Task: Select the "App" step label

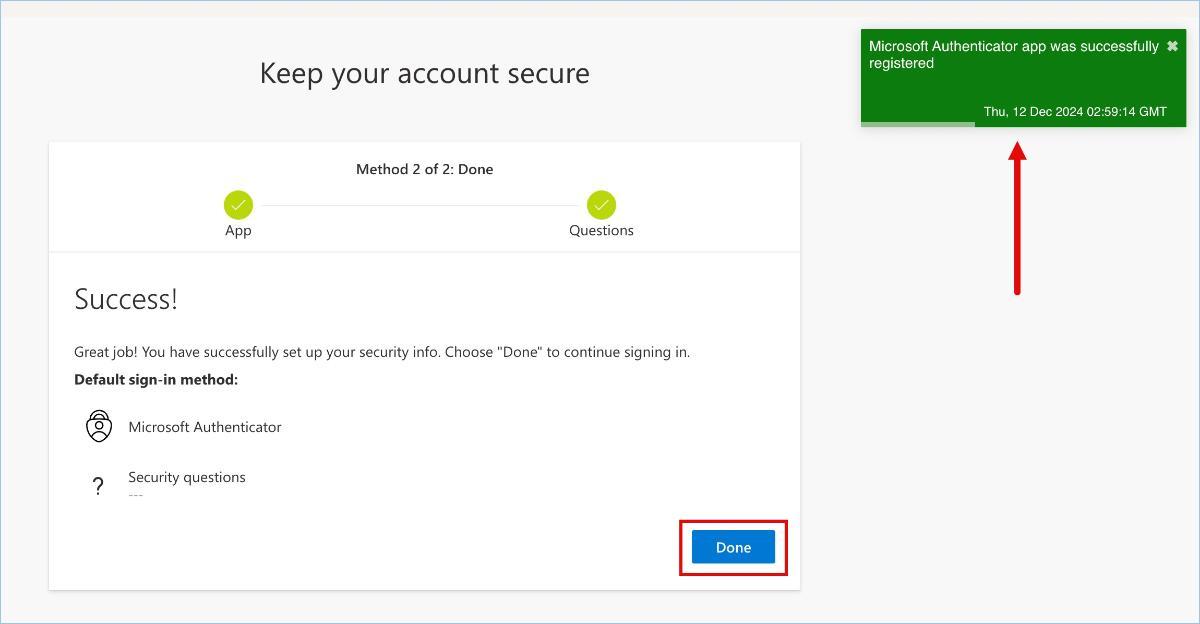Action: [x=238, y=230]
